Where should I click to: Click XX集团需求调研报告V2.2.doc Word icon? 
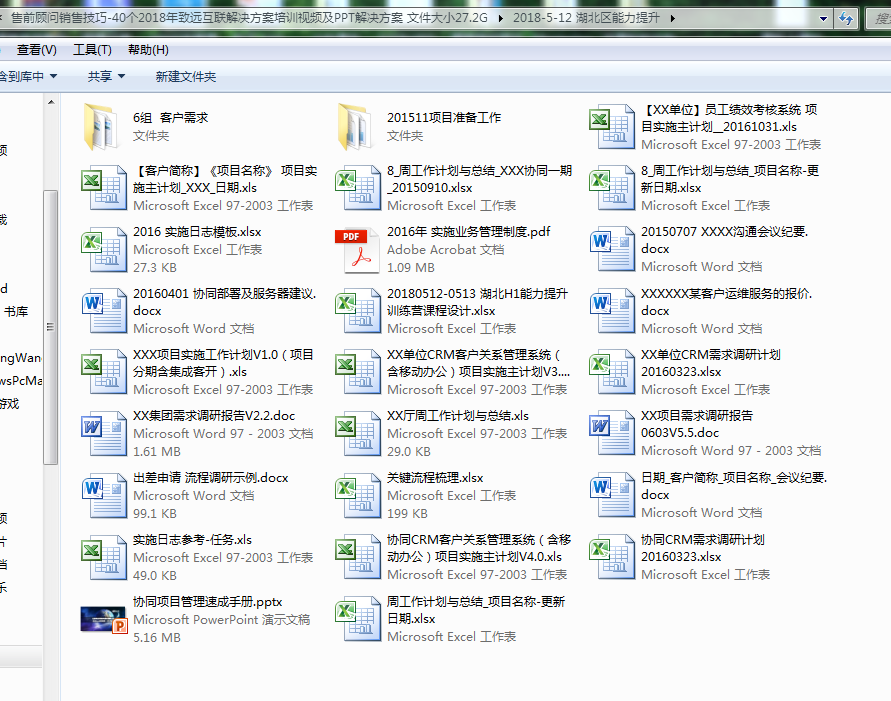104,433
